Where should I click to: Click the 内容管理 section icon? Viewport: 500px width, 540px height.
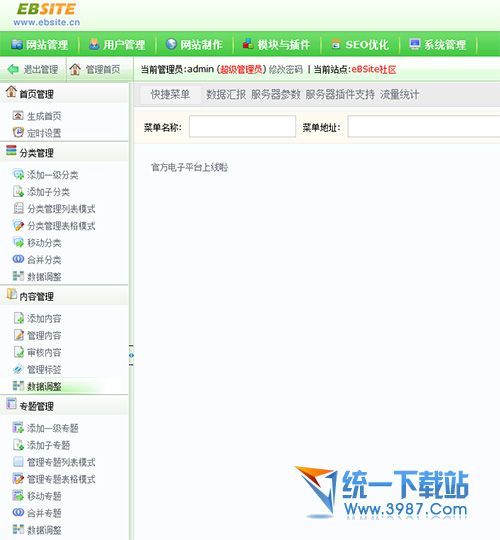tap(12, 294)
